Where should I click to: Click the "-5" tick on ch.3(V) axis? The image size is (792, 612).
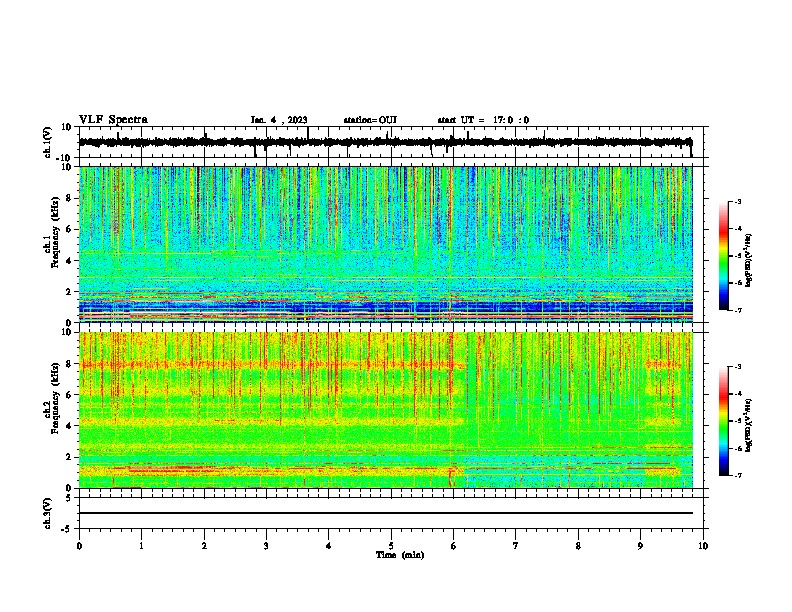point(68,529)
